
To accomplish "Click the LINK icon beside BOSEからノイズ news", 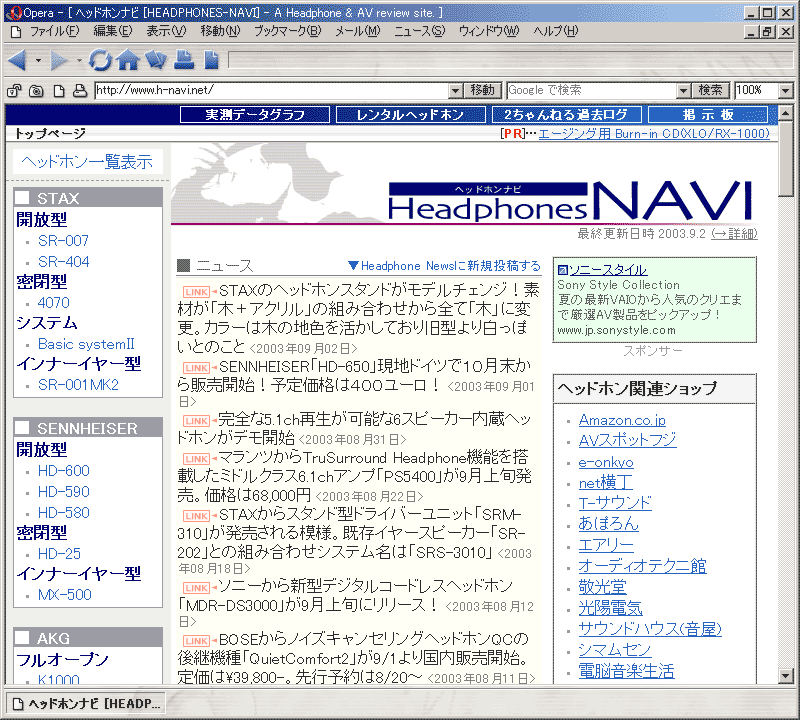I will pos(196,640).
